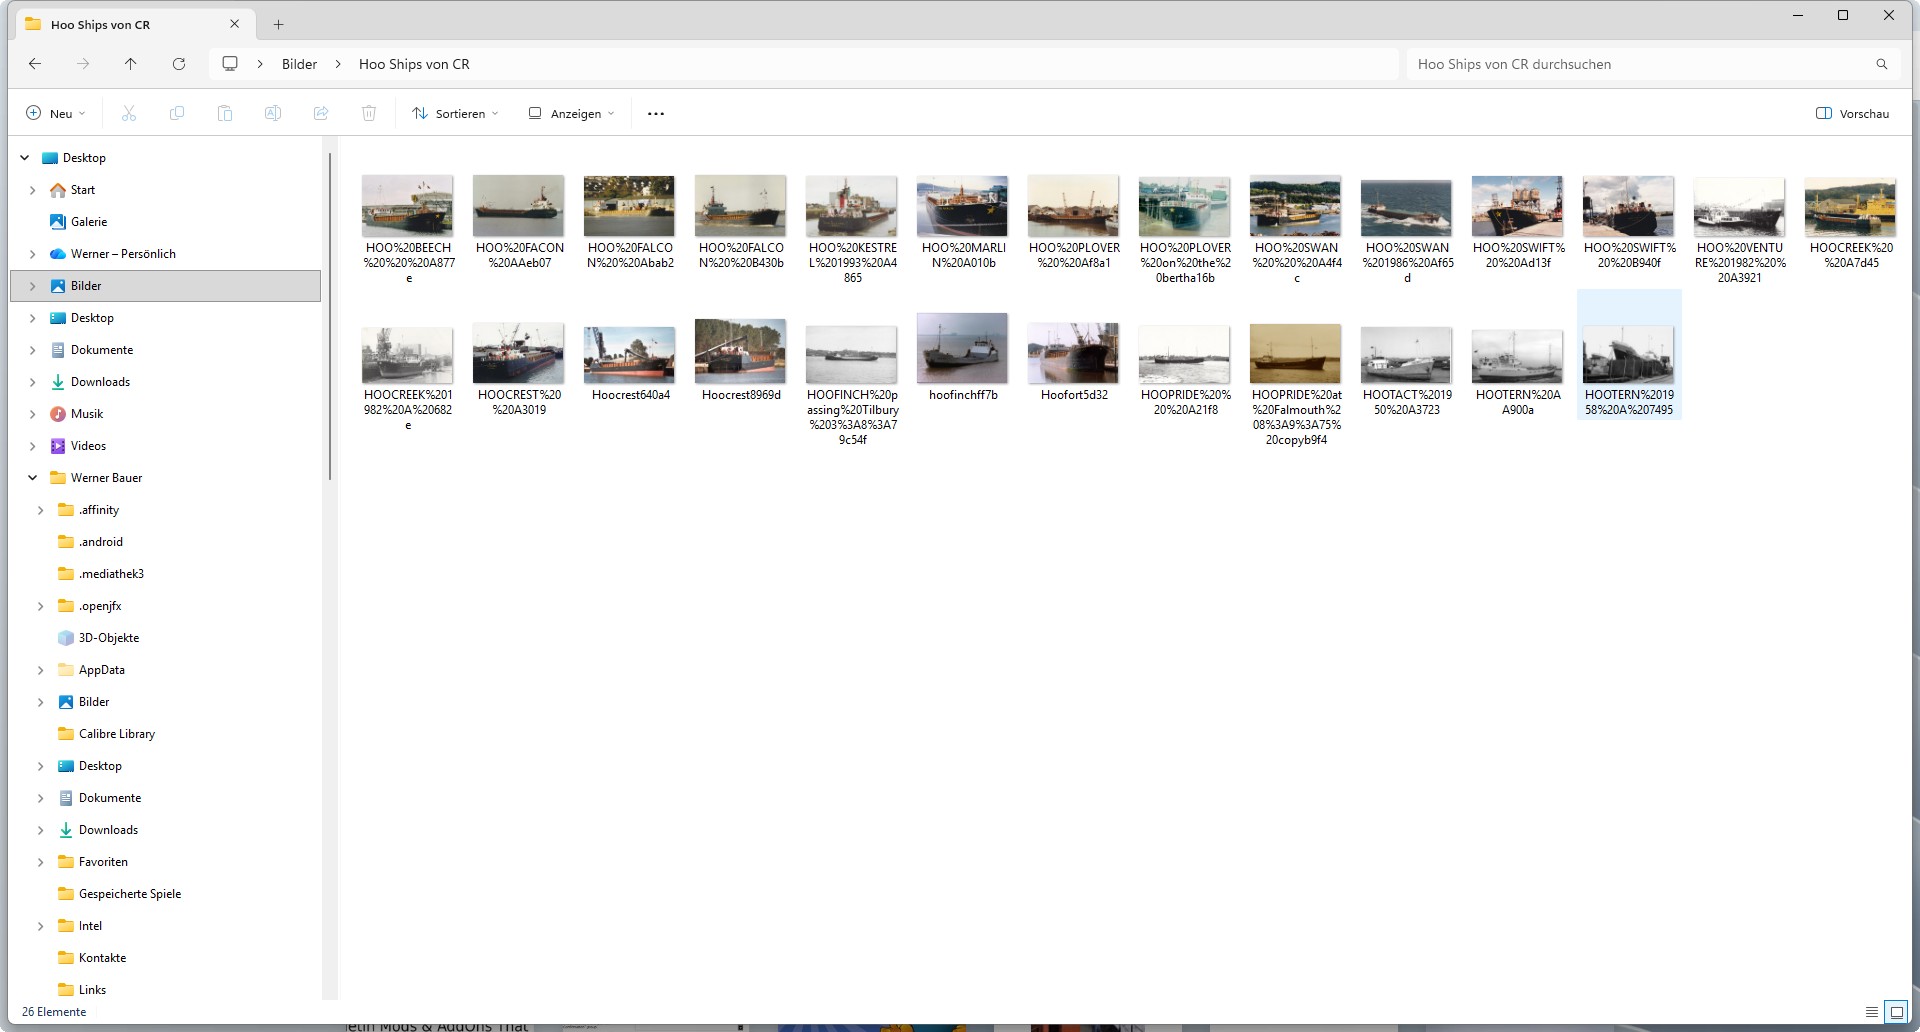The width and height of the screenshot is (1920, 1032).
Task: Select HOOFINCH passing Tilbury image
Action: click(x=852, y=354)
